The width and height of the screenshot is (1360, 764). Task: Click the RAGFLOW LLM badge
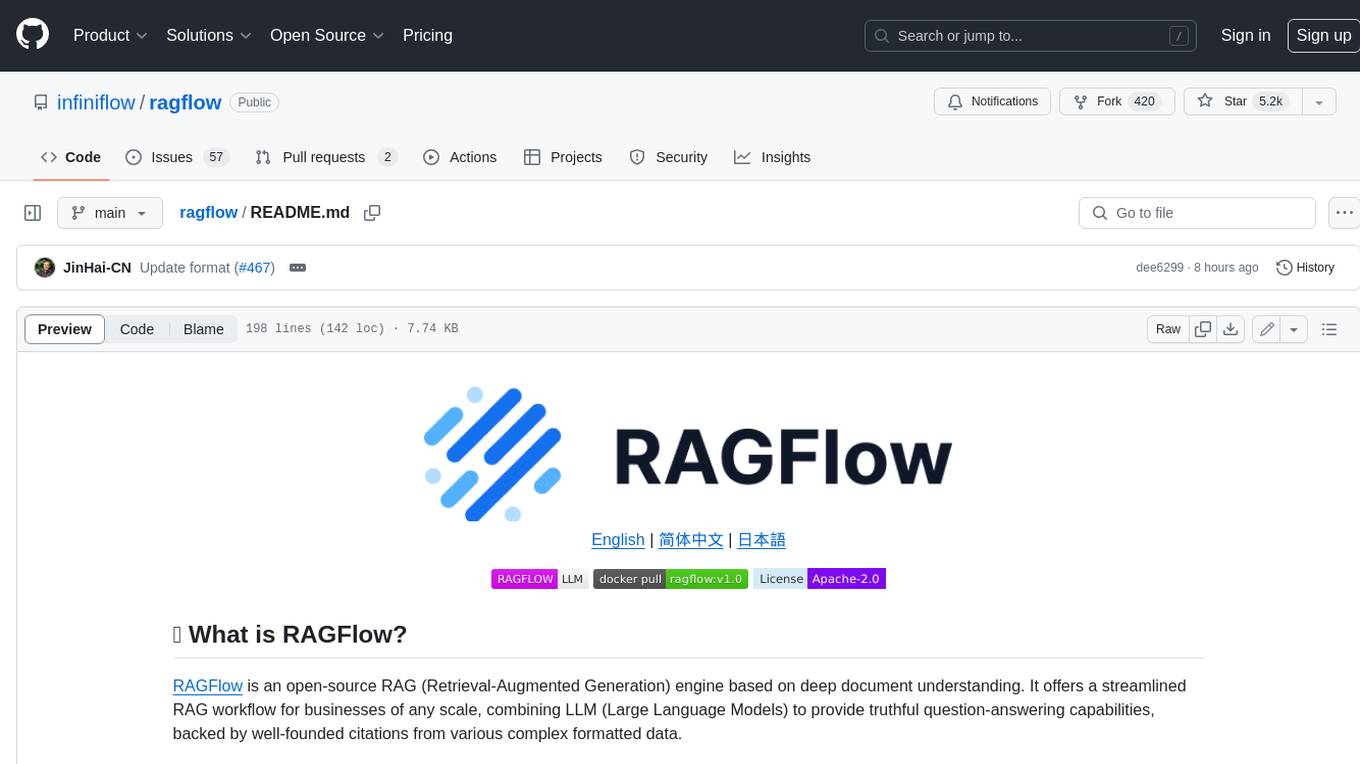coord(539,579)
